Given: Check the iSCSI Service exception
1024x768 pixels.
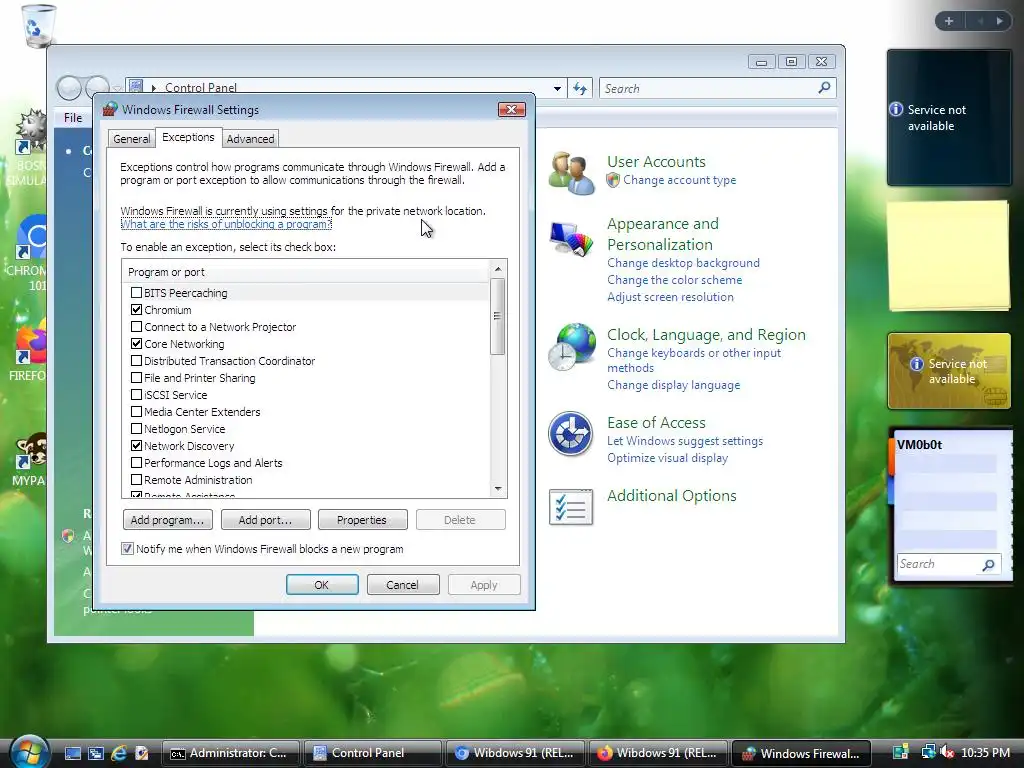Looking at the screenshot, I should (136, 394).
